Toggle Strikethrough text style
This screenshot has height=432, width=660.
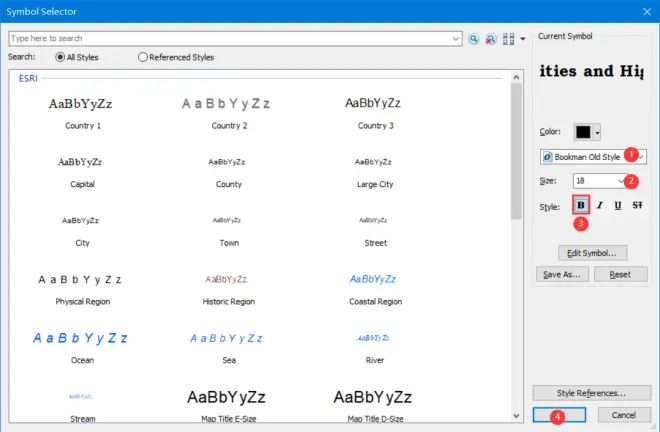coord(637,205)
